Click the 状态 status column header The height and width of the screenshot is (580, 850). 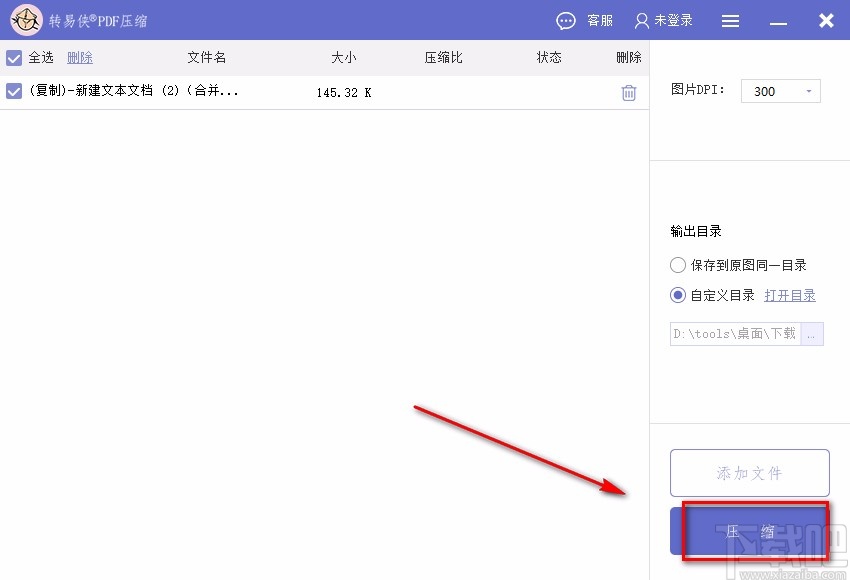pos(548,57)
